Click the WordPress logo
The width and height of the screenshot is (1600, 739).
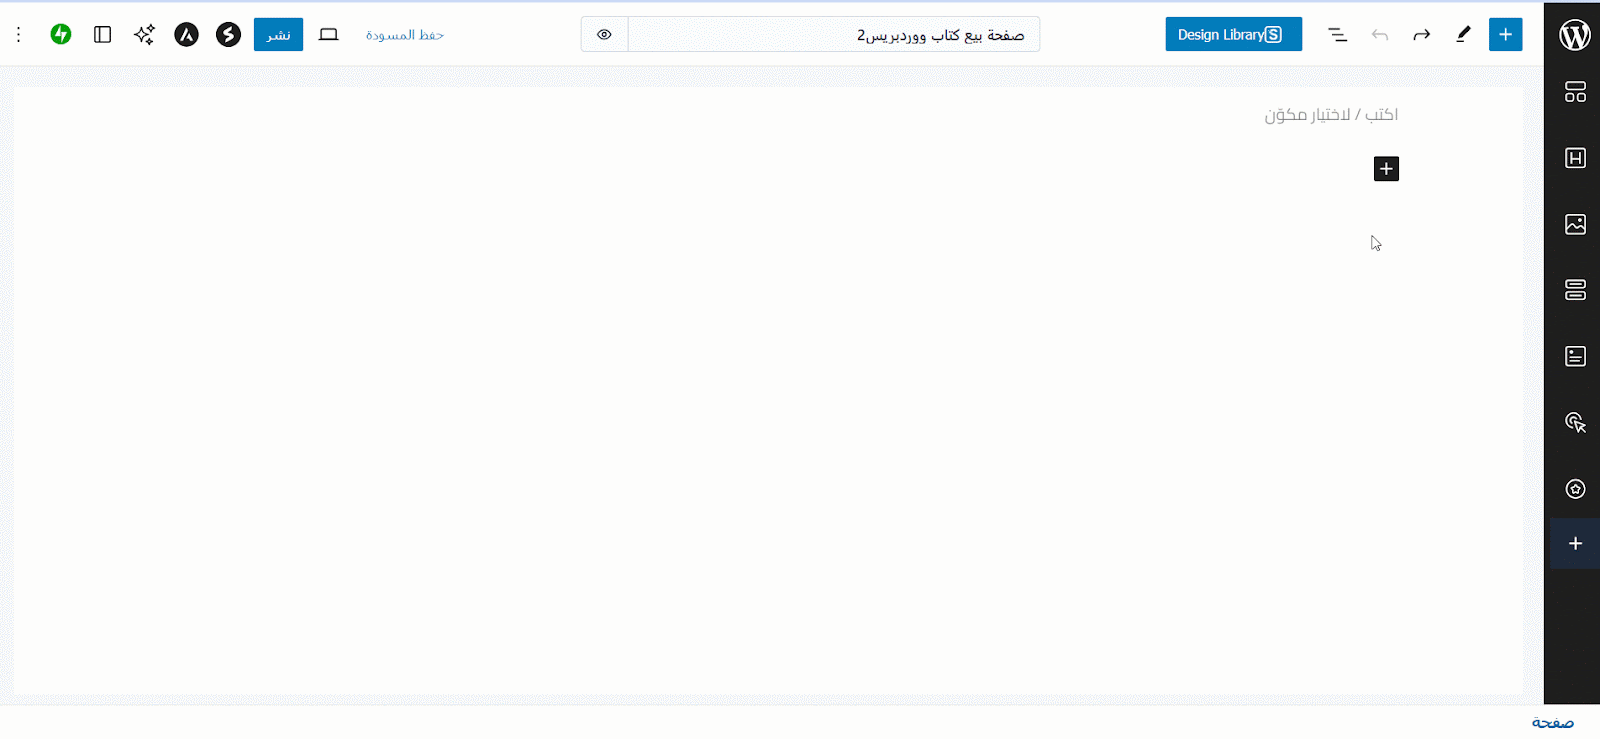click(1574, 35)
